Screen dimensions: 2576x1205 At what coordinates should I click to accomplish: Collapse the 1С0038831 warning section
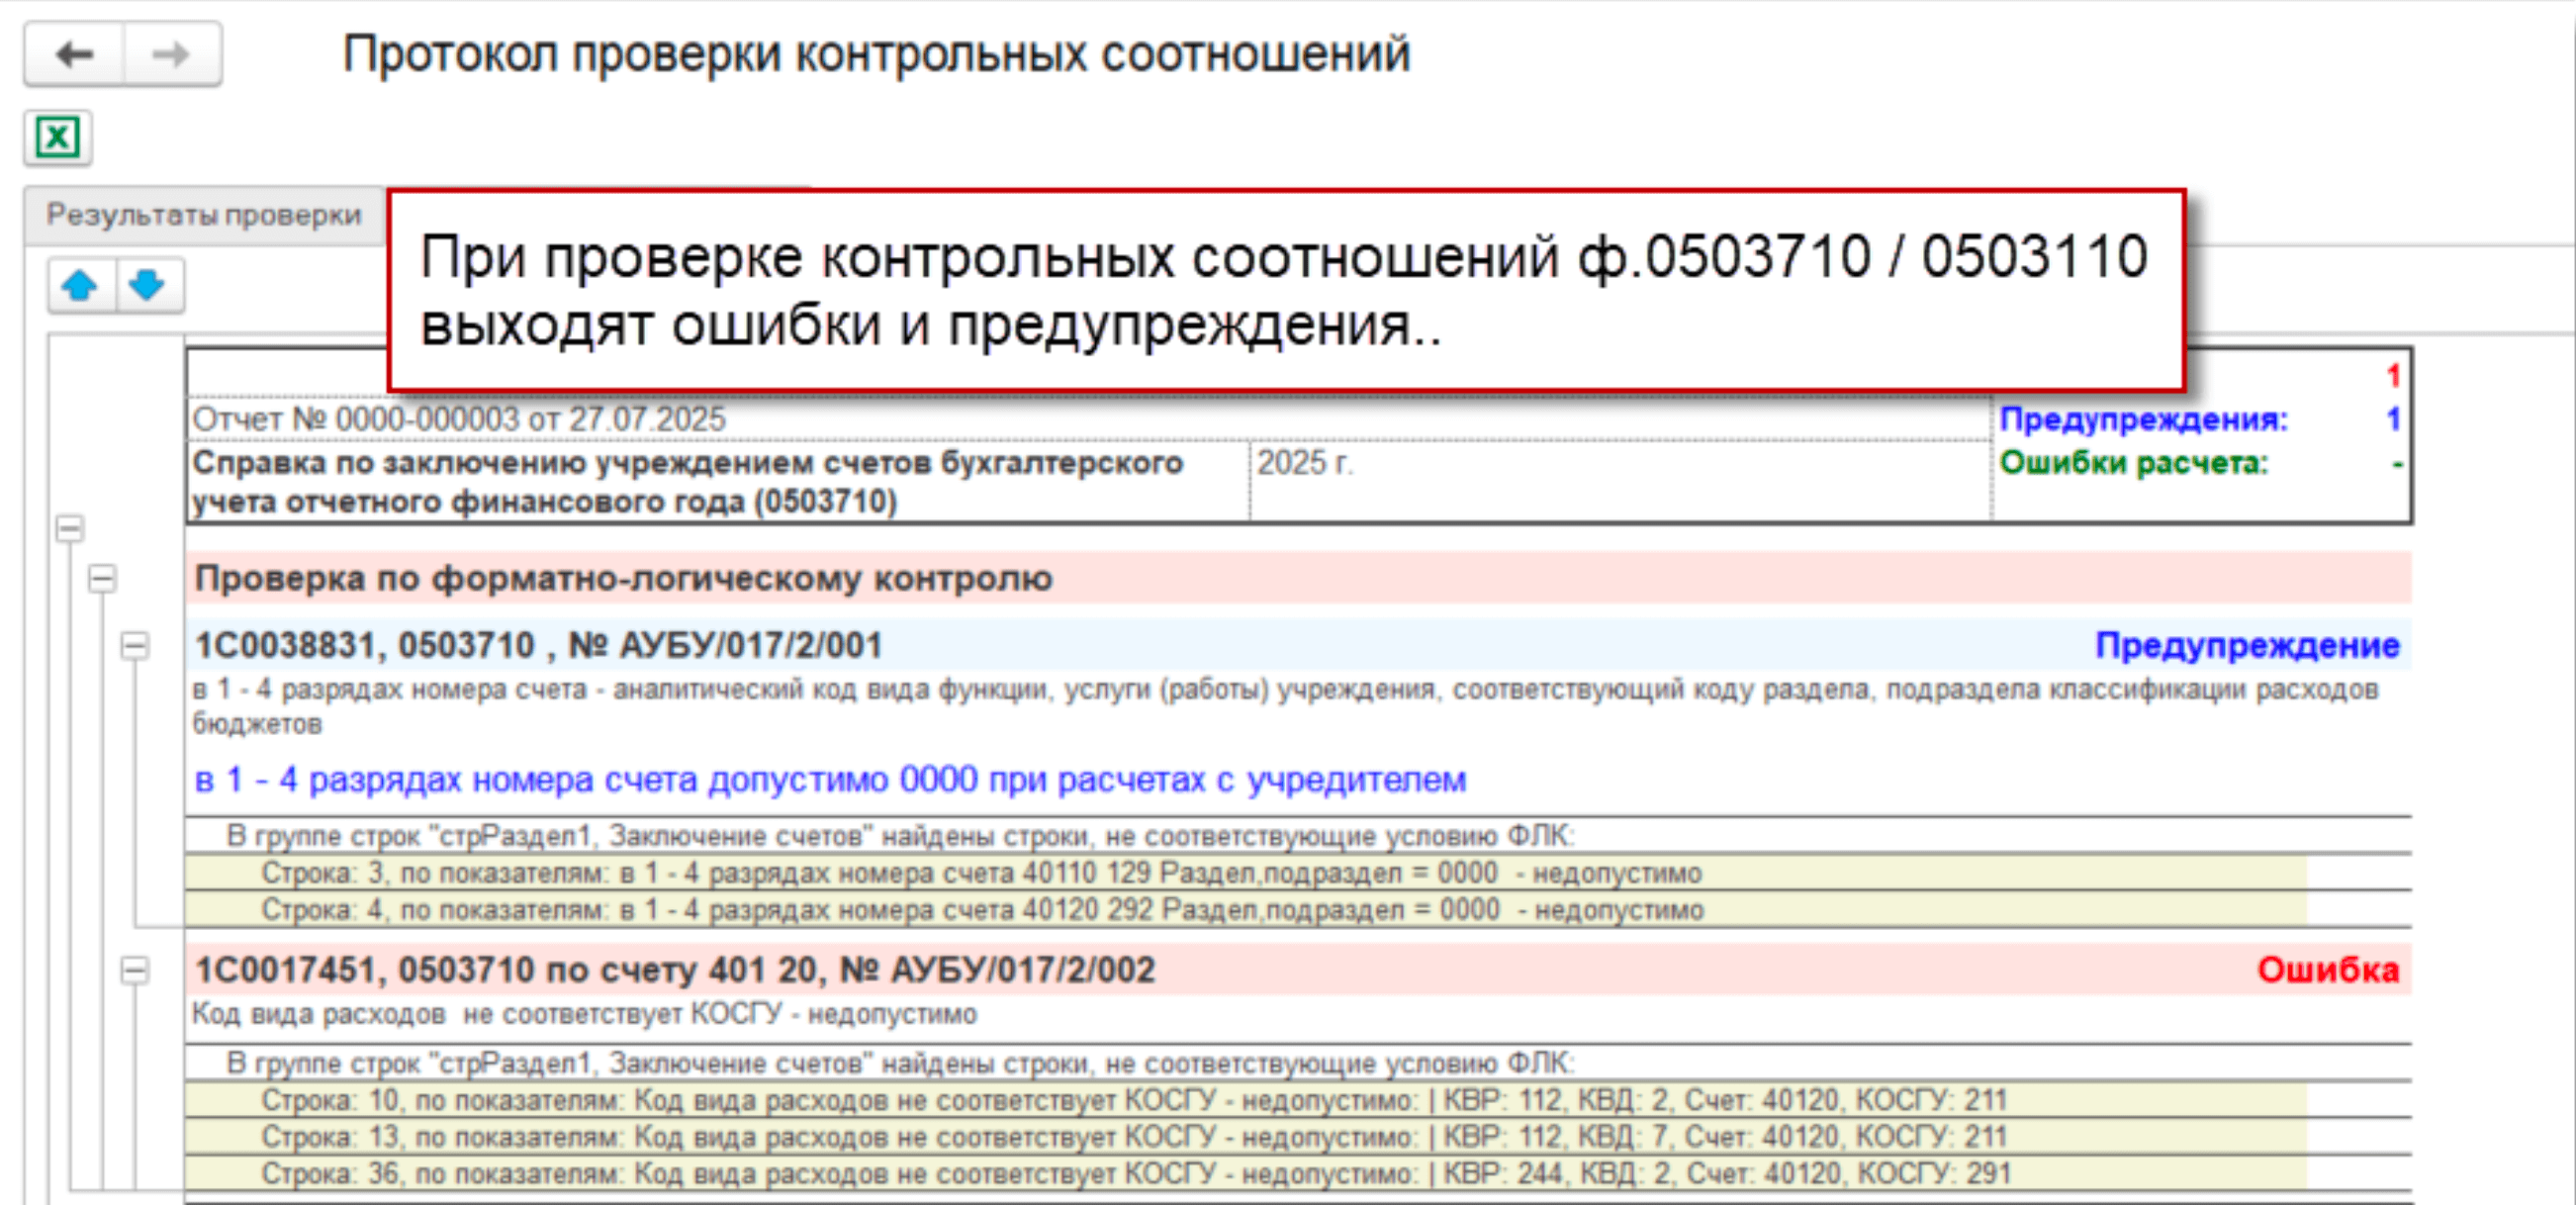135,645
